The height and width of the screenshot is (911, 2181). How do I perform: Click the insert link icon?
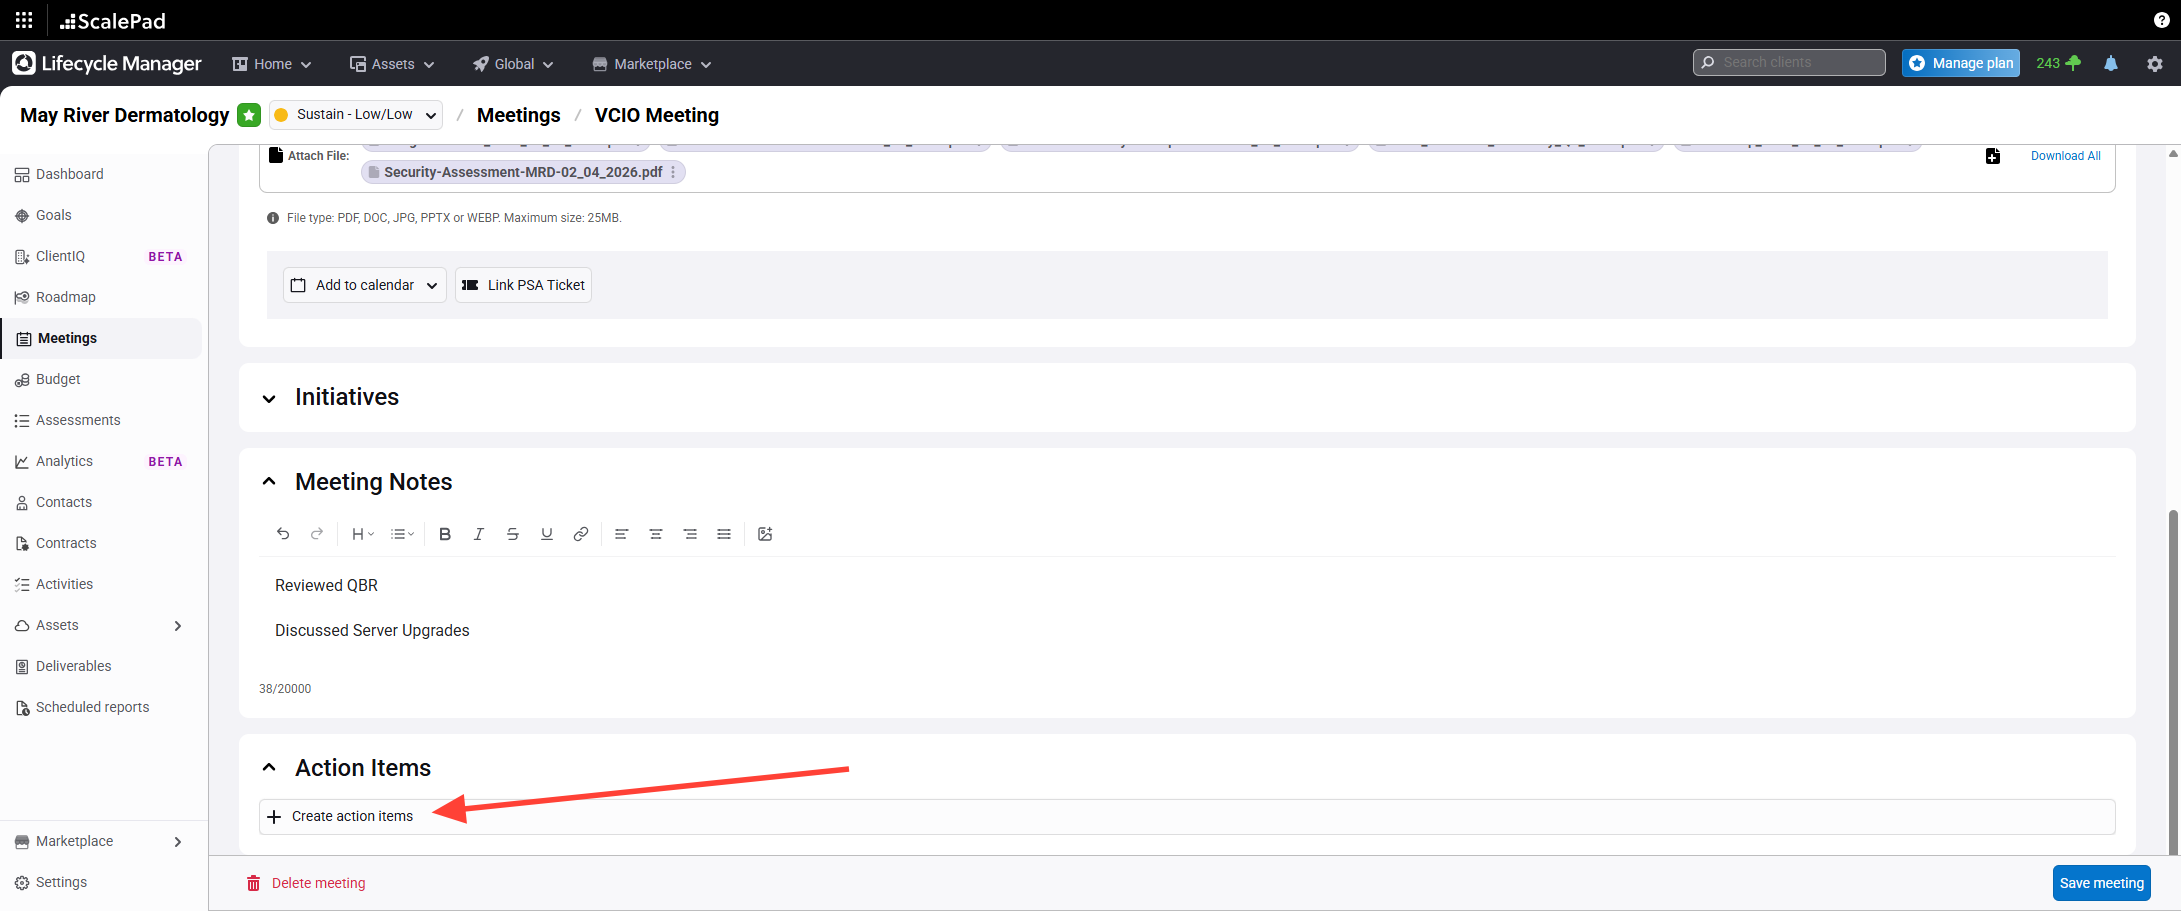580,534
